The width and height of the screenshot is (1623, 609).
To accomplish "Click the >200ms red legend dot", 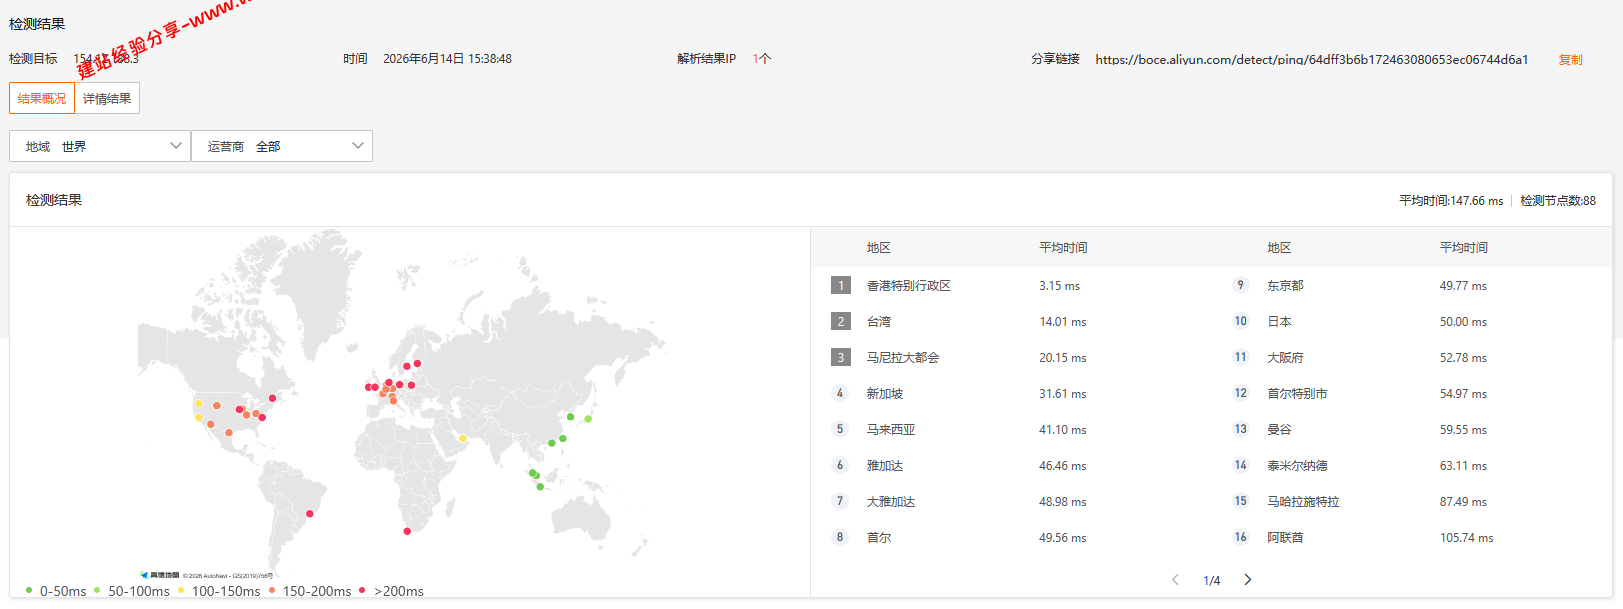I will [x=362, y=590].
